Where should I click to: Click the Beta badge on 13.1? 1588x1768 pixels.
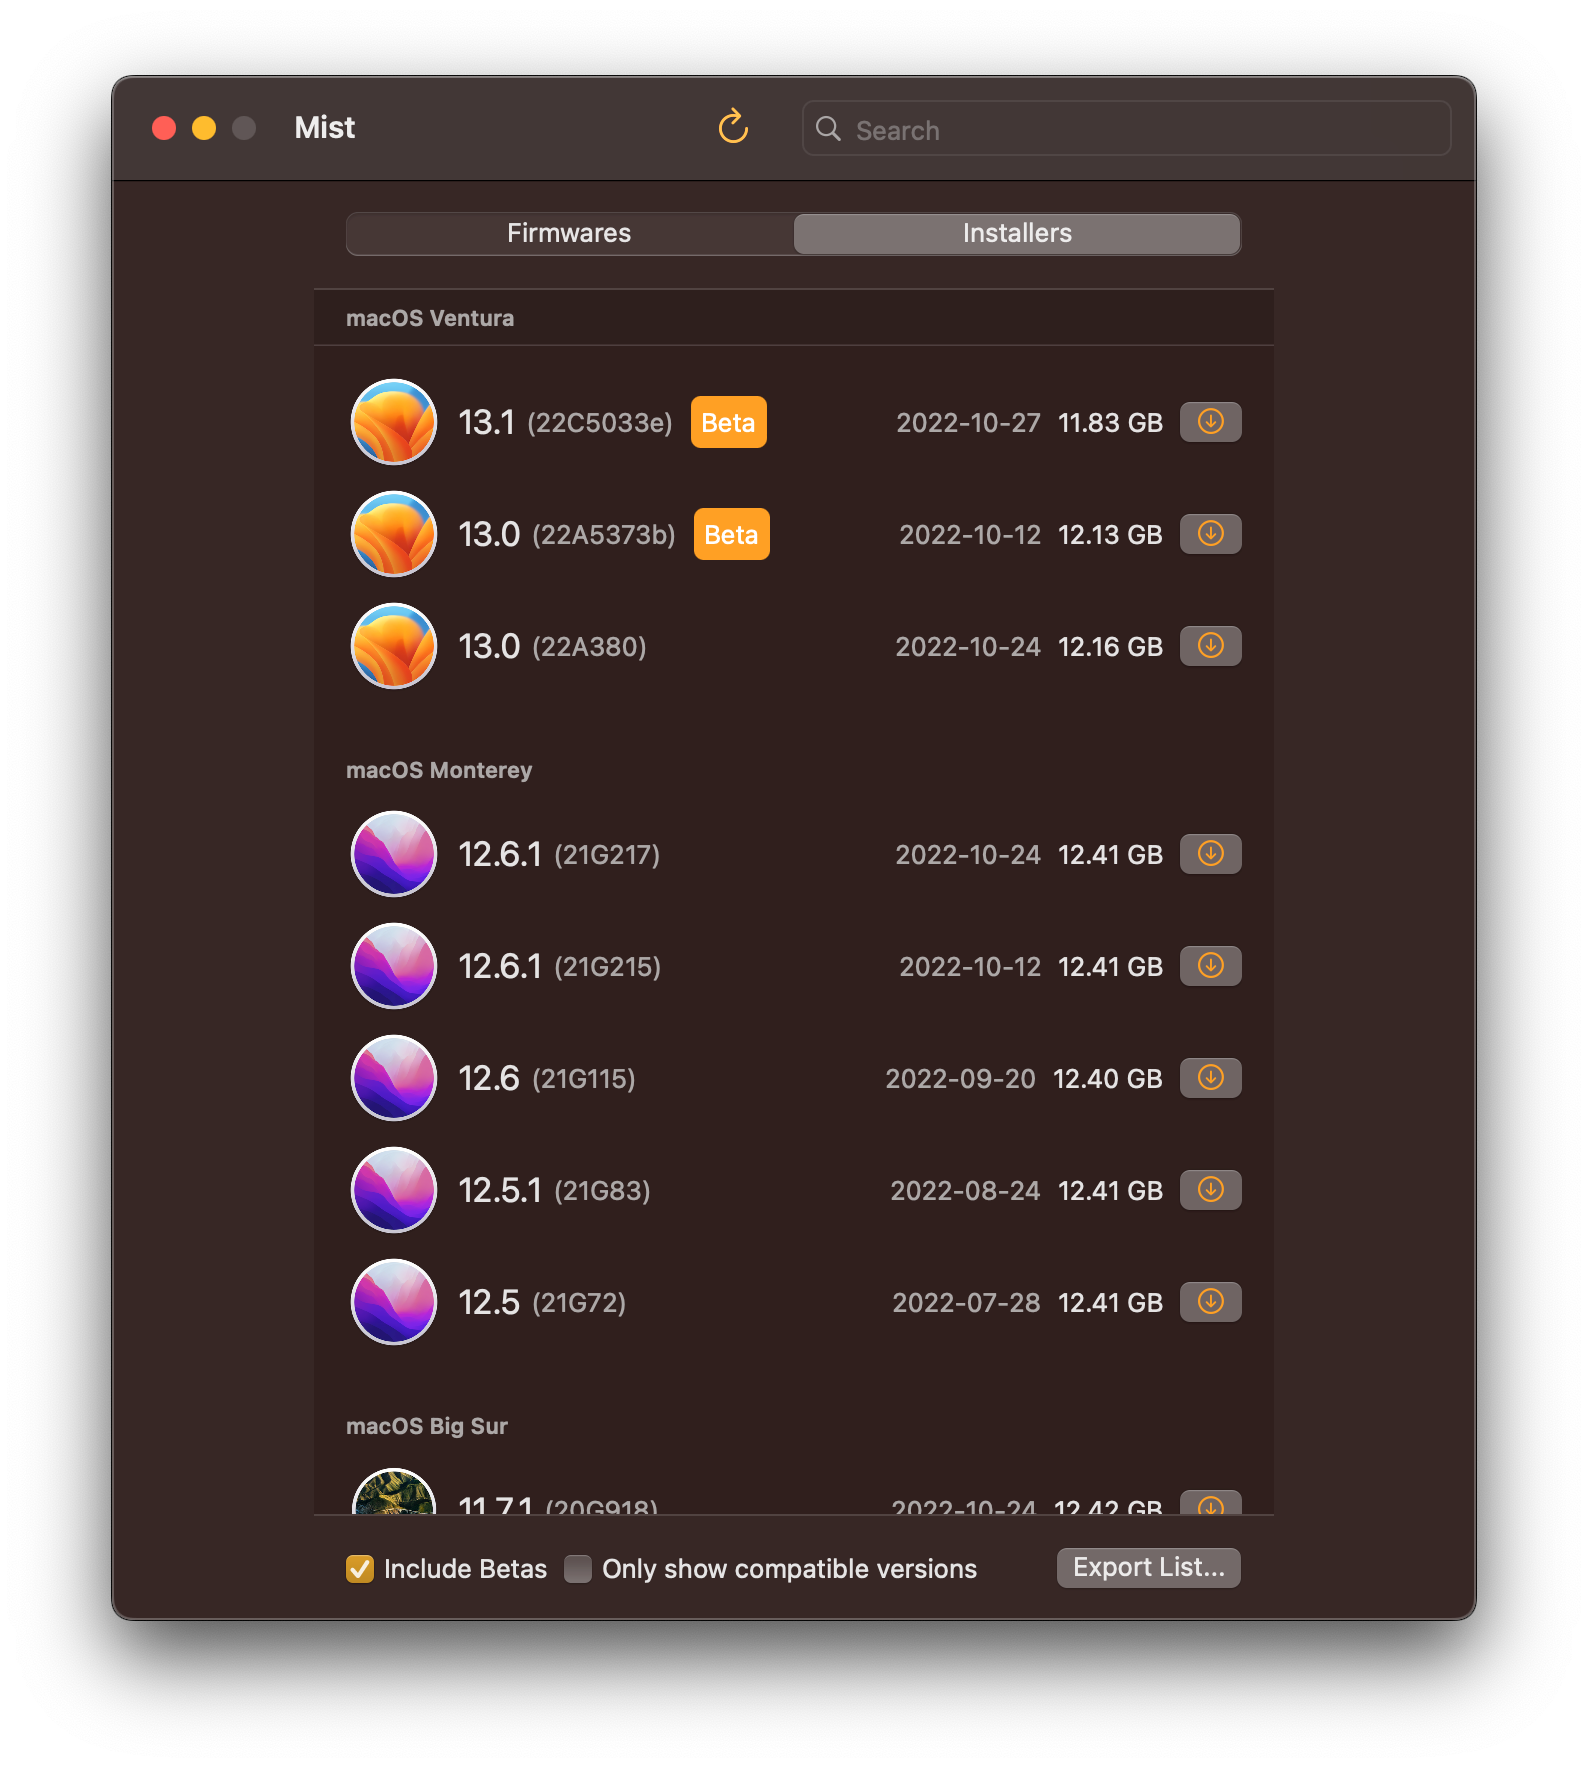click(x=728, y=422)
